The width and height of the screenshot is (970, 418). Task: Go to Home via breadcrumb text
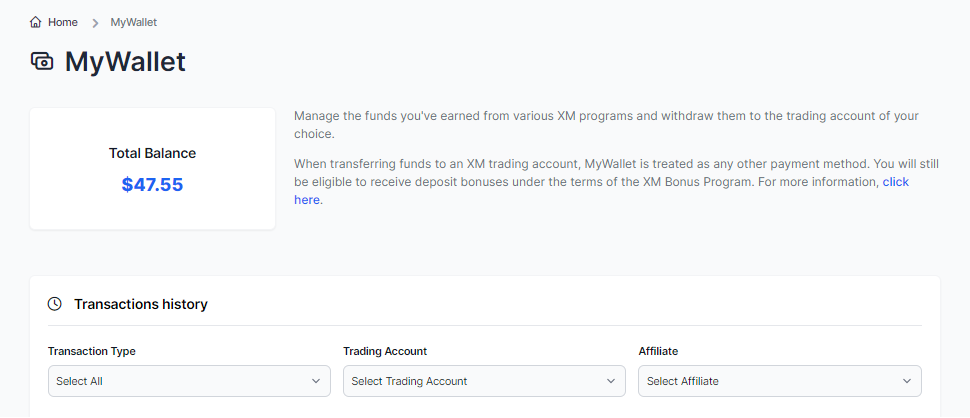(x=63, y=22)
